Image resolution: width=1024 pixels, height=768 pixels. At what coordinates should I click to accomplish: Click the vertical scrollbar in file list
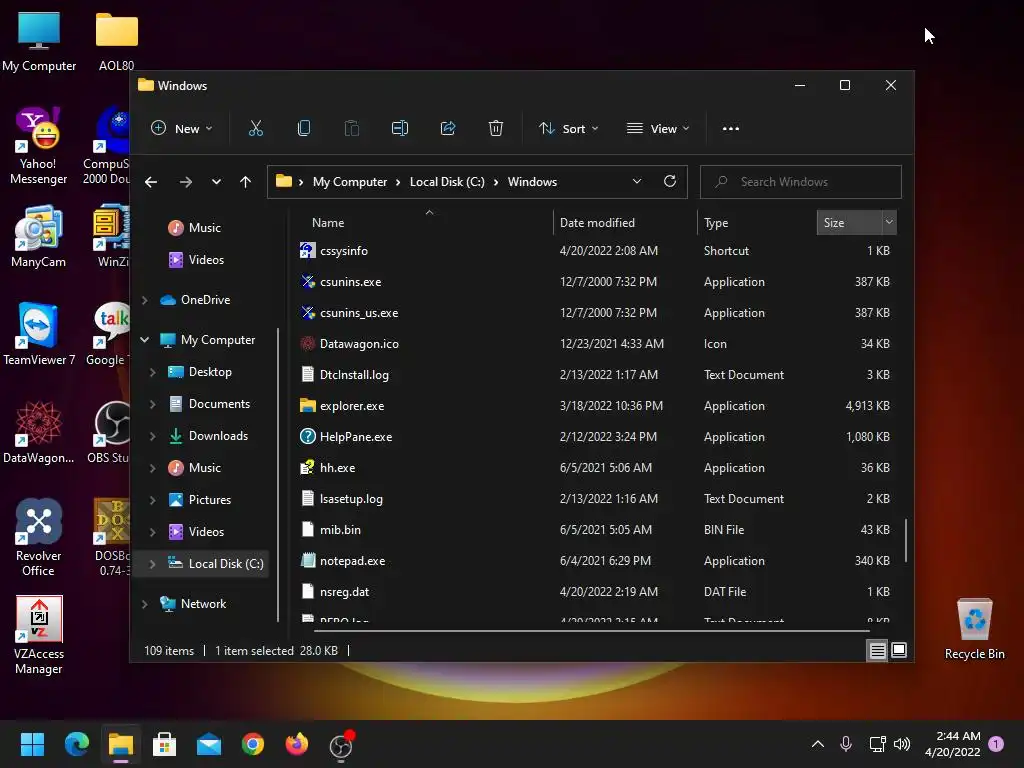coord(906,541)
